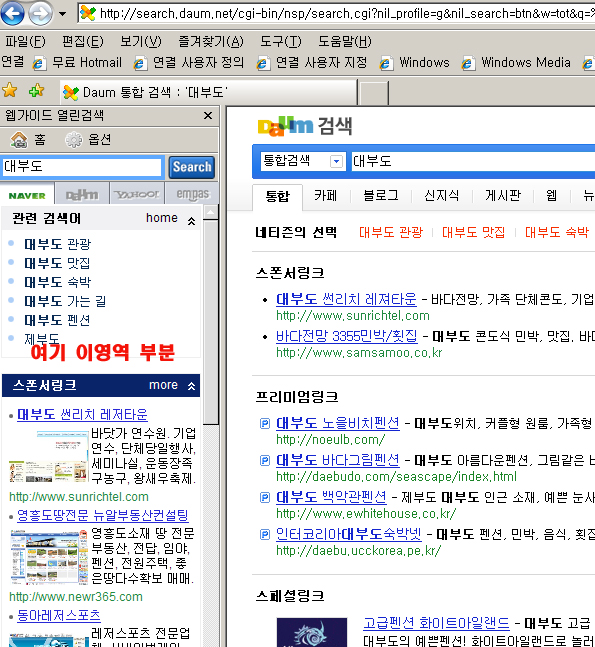The width and height of the screenshot is (595, 647).
Task: Collapse the 관련 검색어 section chevron
Action: point(191,221)
